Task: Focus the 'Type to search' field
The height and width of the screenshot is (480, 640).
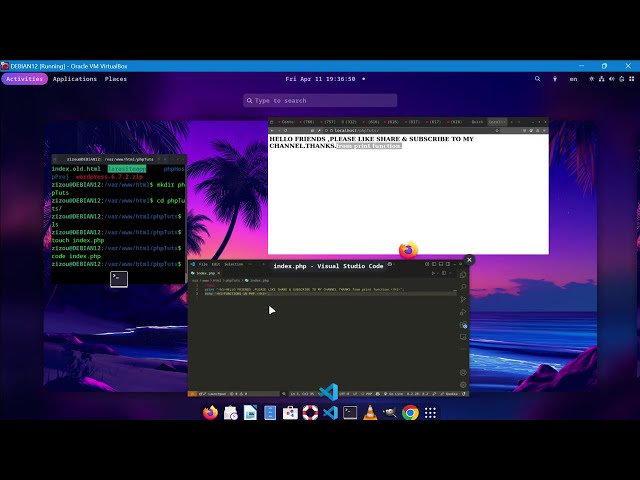Action: point(320,100)
